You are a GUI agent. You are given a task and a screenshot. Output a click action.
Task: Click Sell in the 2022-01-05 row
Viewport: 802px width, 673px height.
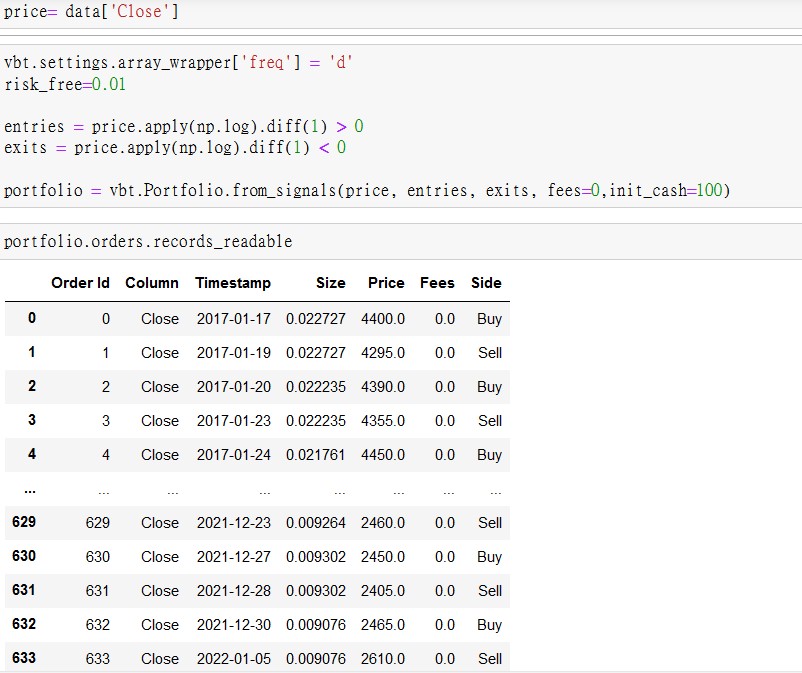coord(490,659)
